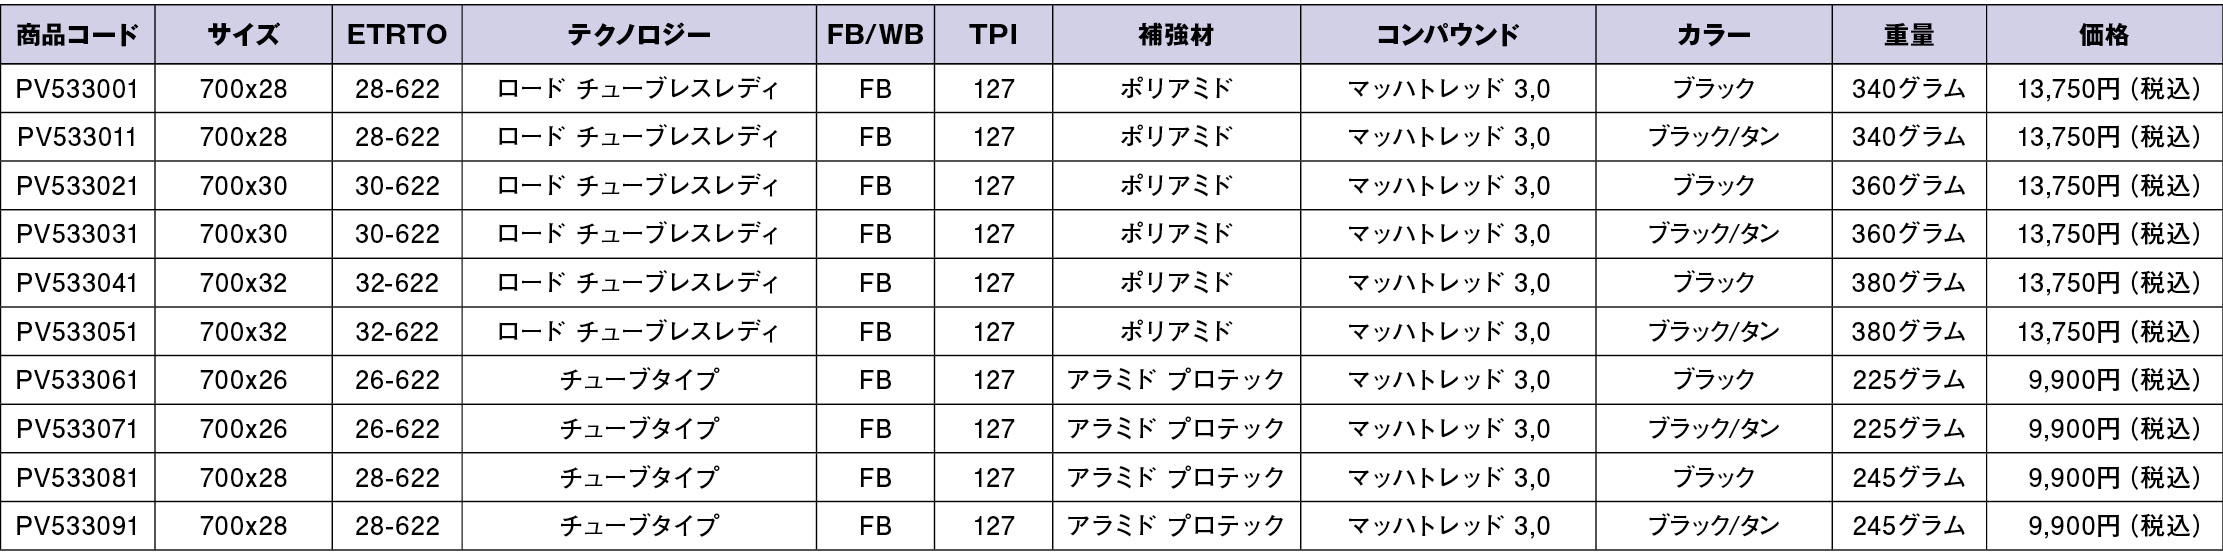The width and height of the screenshot is (2223, 559).
Task: Select the テクノロジー header cell
Action: click(638, 36)
